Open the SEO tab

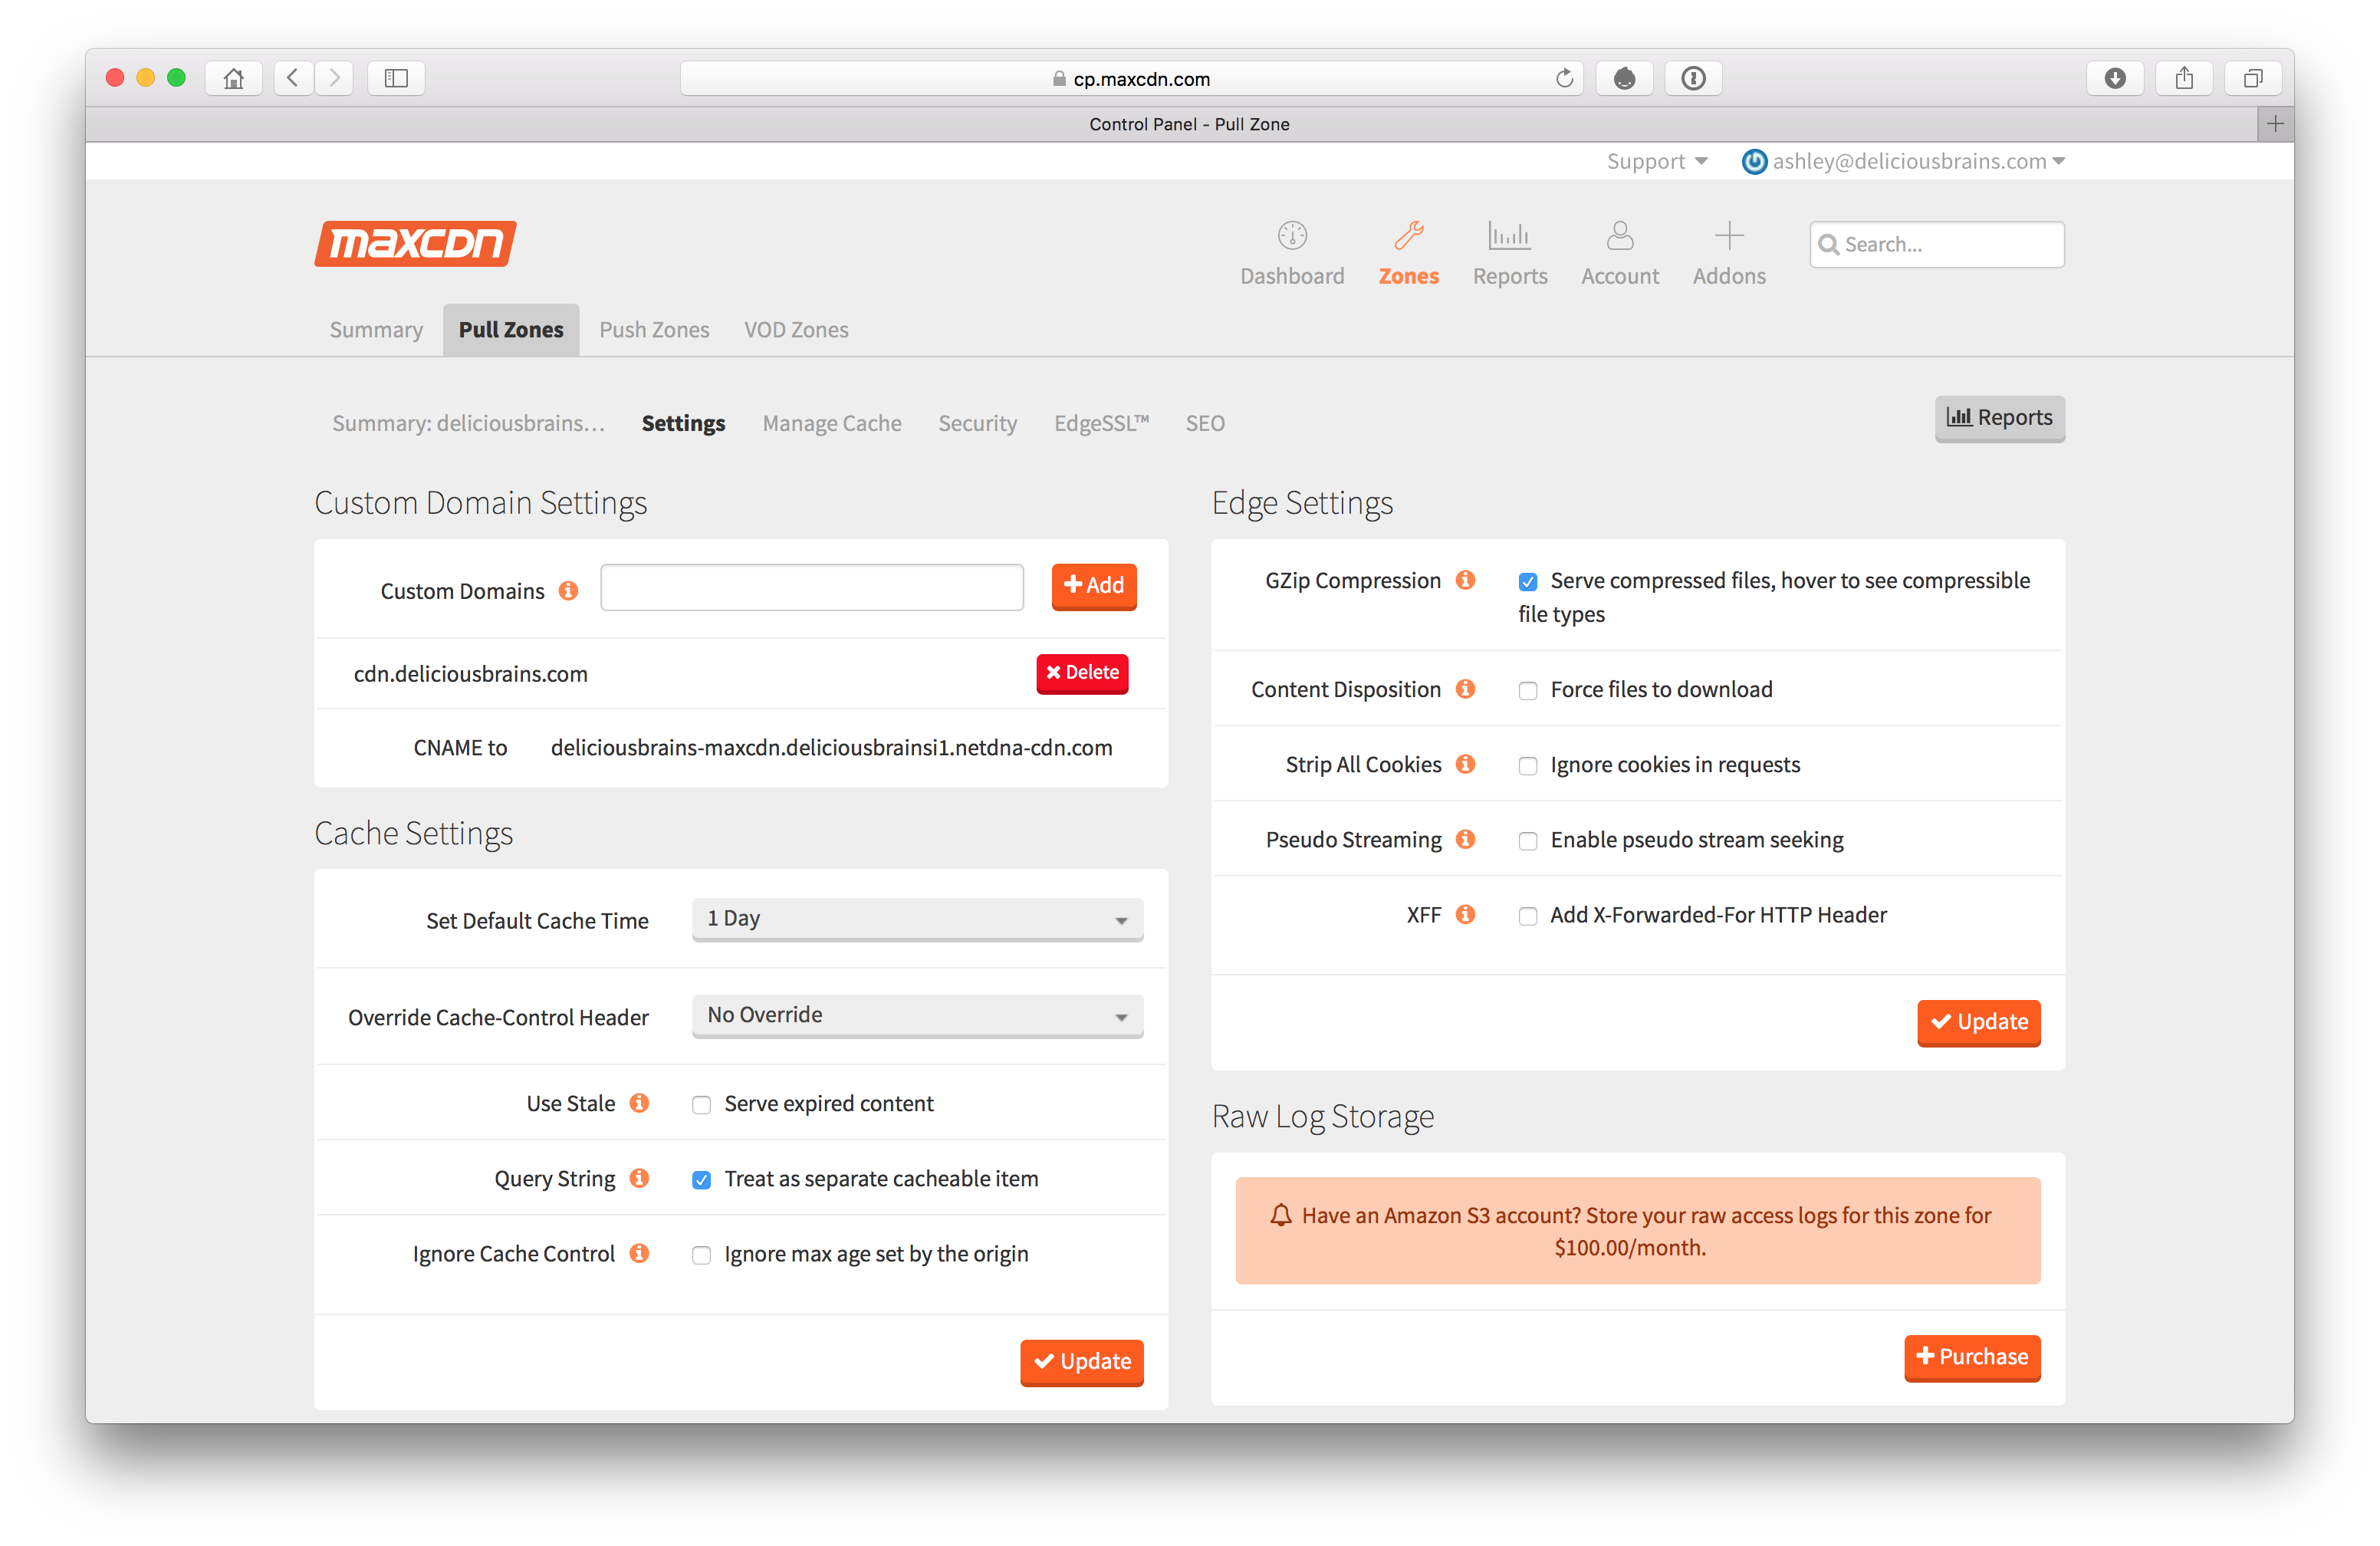[1204, 423]
